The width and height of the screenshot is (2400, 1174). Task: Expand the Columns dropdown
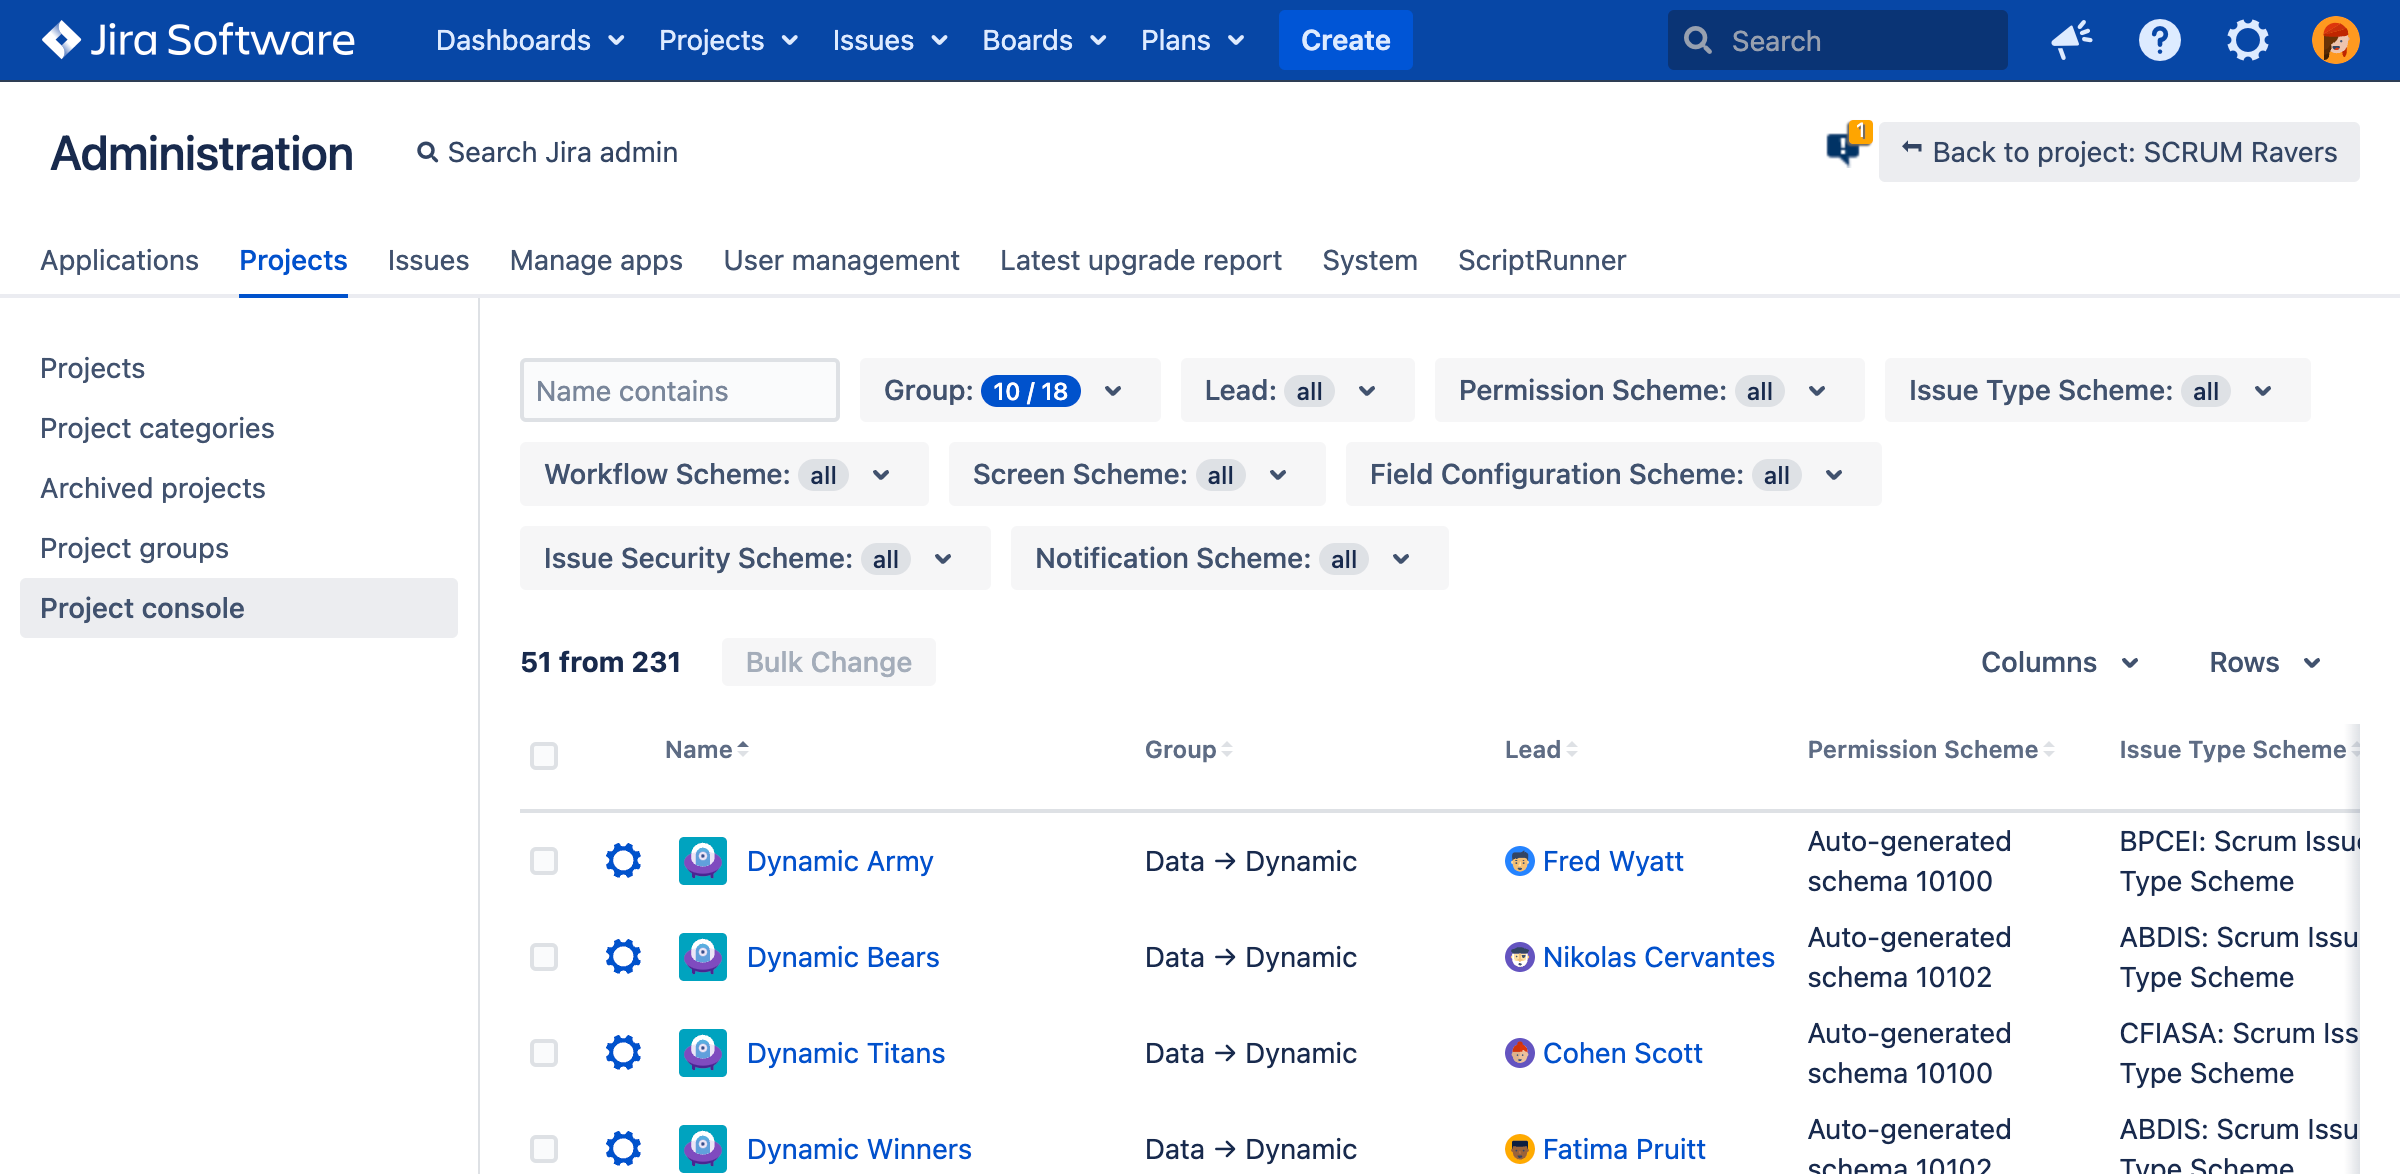pyautogui.click(x=2059, y=662)
